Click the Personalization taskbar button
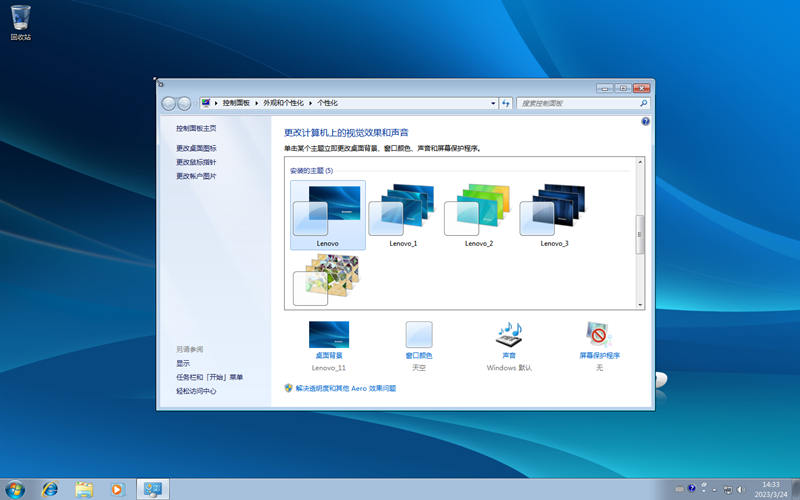 (153, 489)
